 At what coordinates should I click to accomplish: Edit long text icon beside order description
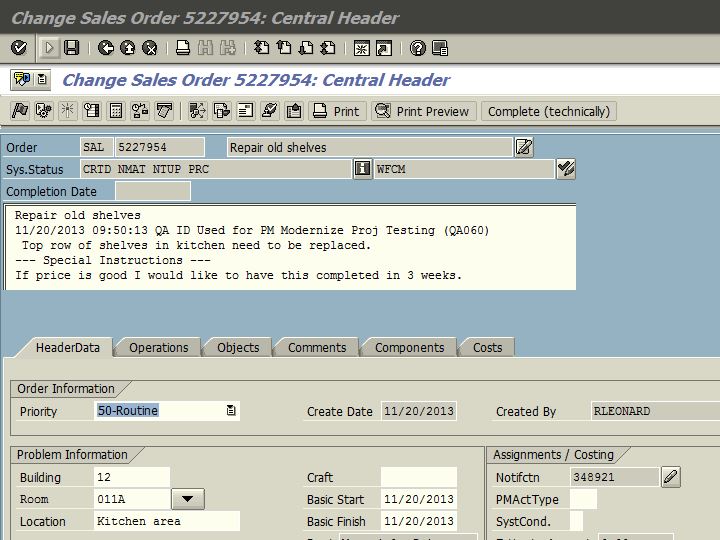point(524,147)
